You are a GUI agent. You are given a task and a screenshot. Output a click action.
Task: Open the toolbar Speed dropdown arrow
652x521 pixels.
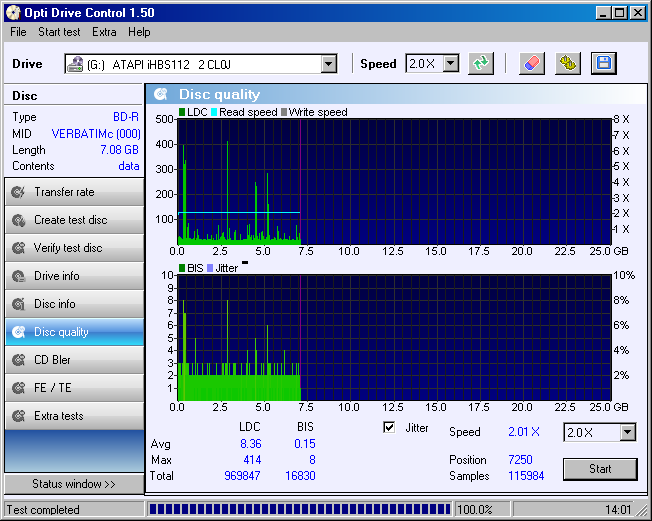(450, 64)
